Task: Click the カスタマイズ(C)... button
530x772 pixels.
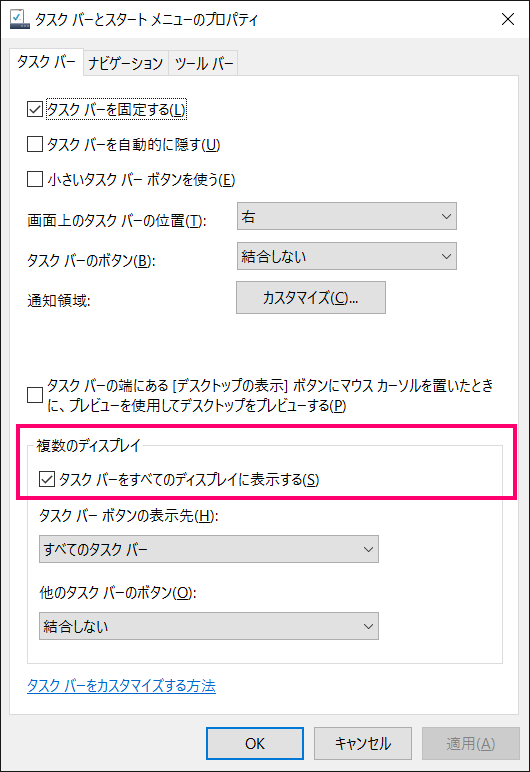Action: [x=311, y=297]
